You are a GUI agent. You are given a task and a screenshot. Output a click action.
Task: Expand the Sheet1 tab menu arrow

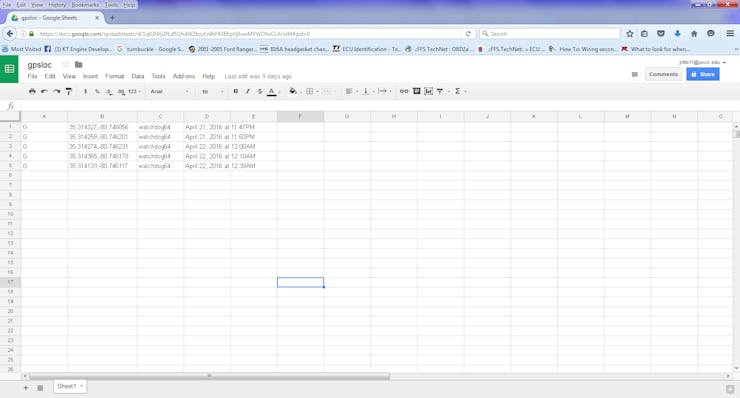tap(82, 386)
